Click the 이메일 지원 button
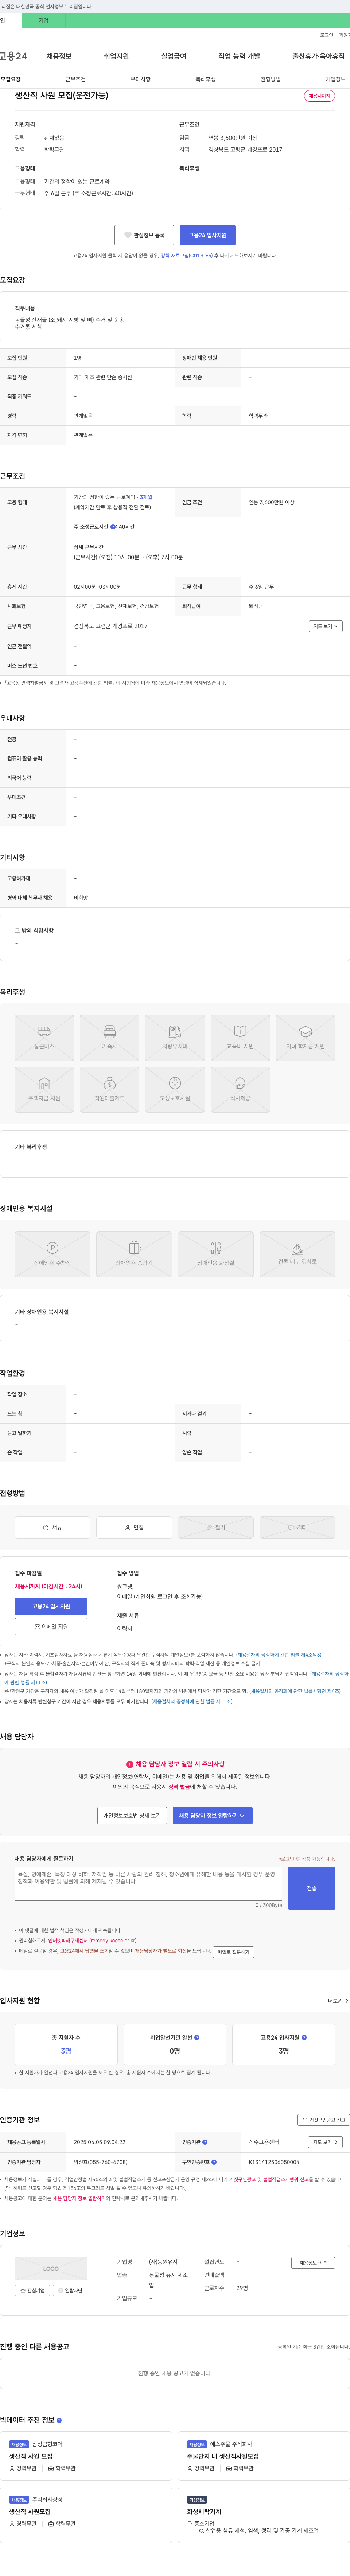 (51, 1627)
